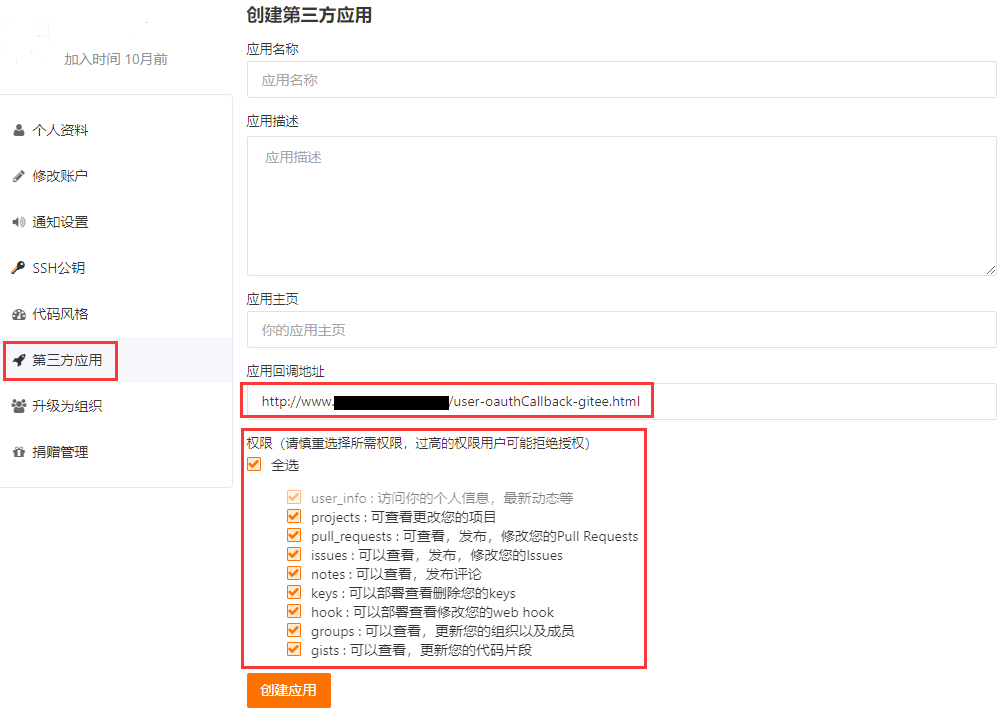The width and height of the screenshot is (999, 714).
Task: Click the 应用回调地址 field label
Action: pos(285,371)
